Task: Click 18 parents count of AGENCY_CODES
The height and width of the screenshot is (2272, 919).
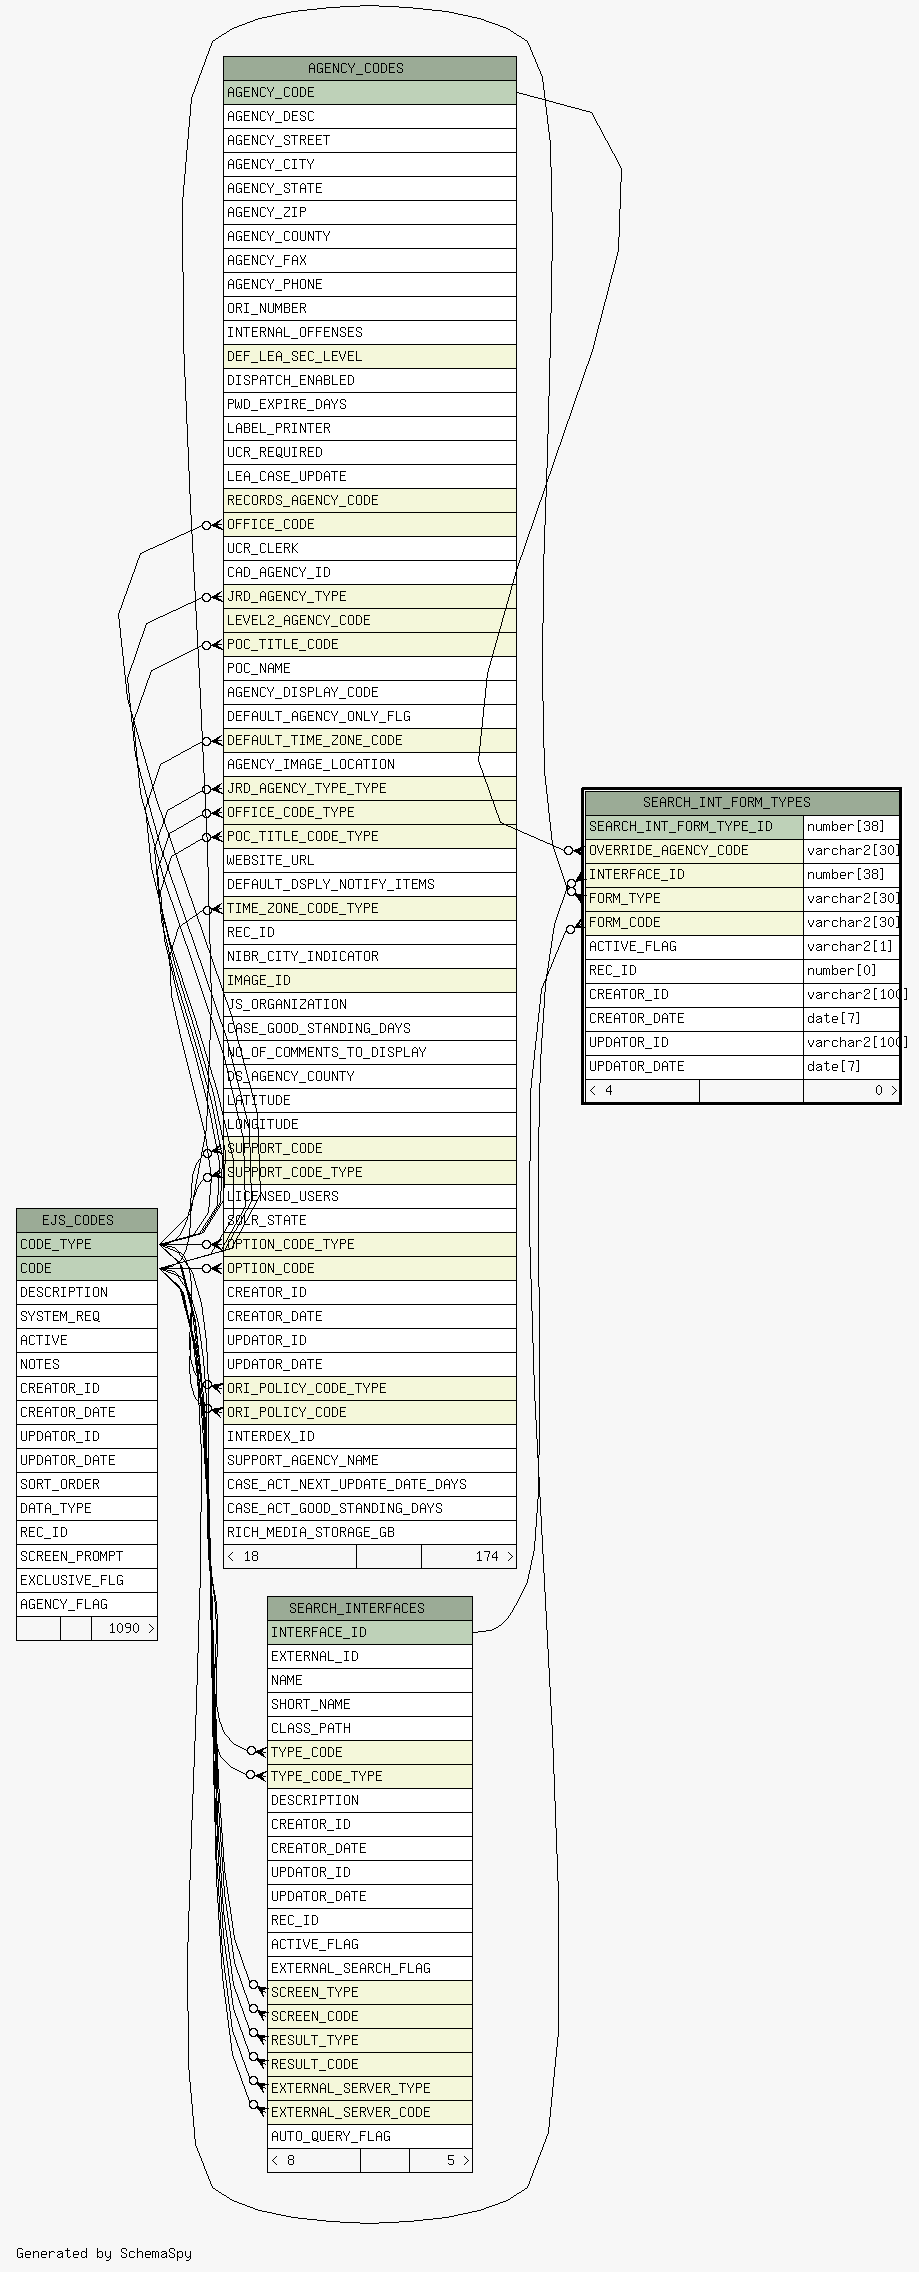Action: (x=290, y=1556)
